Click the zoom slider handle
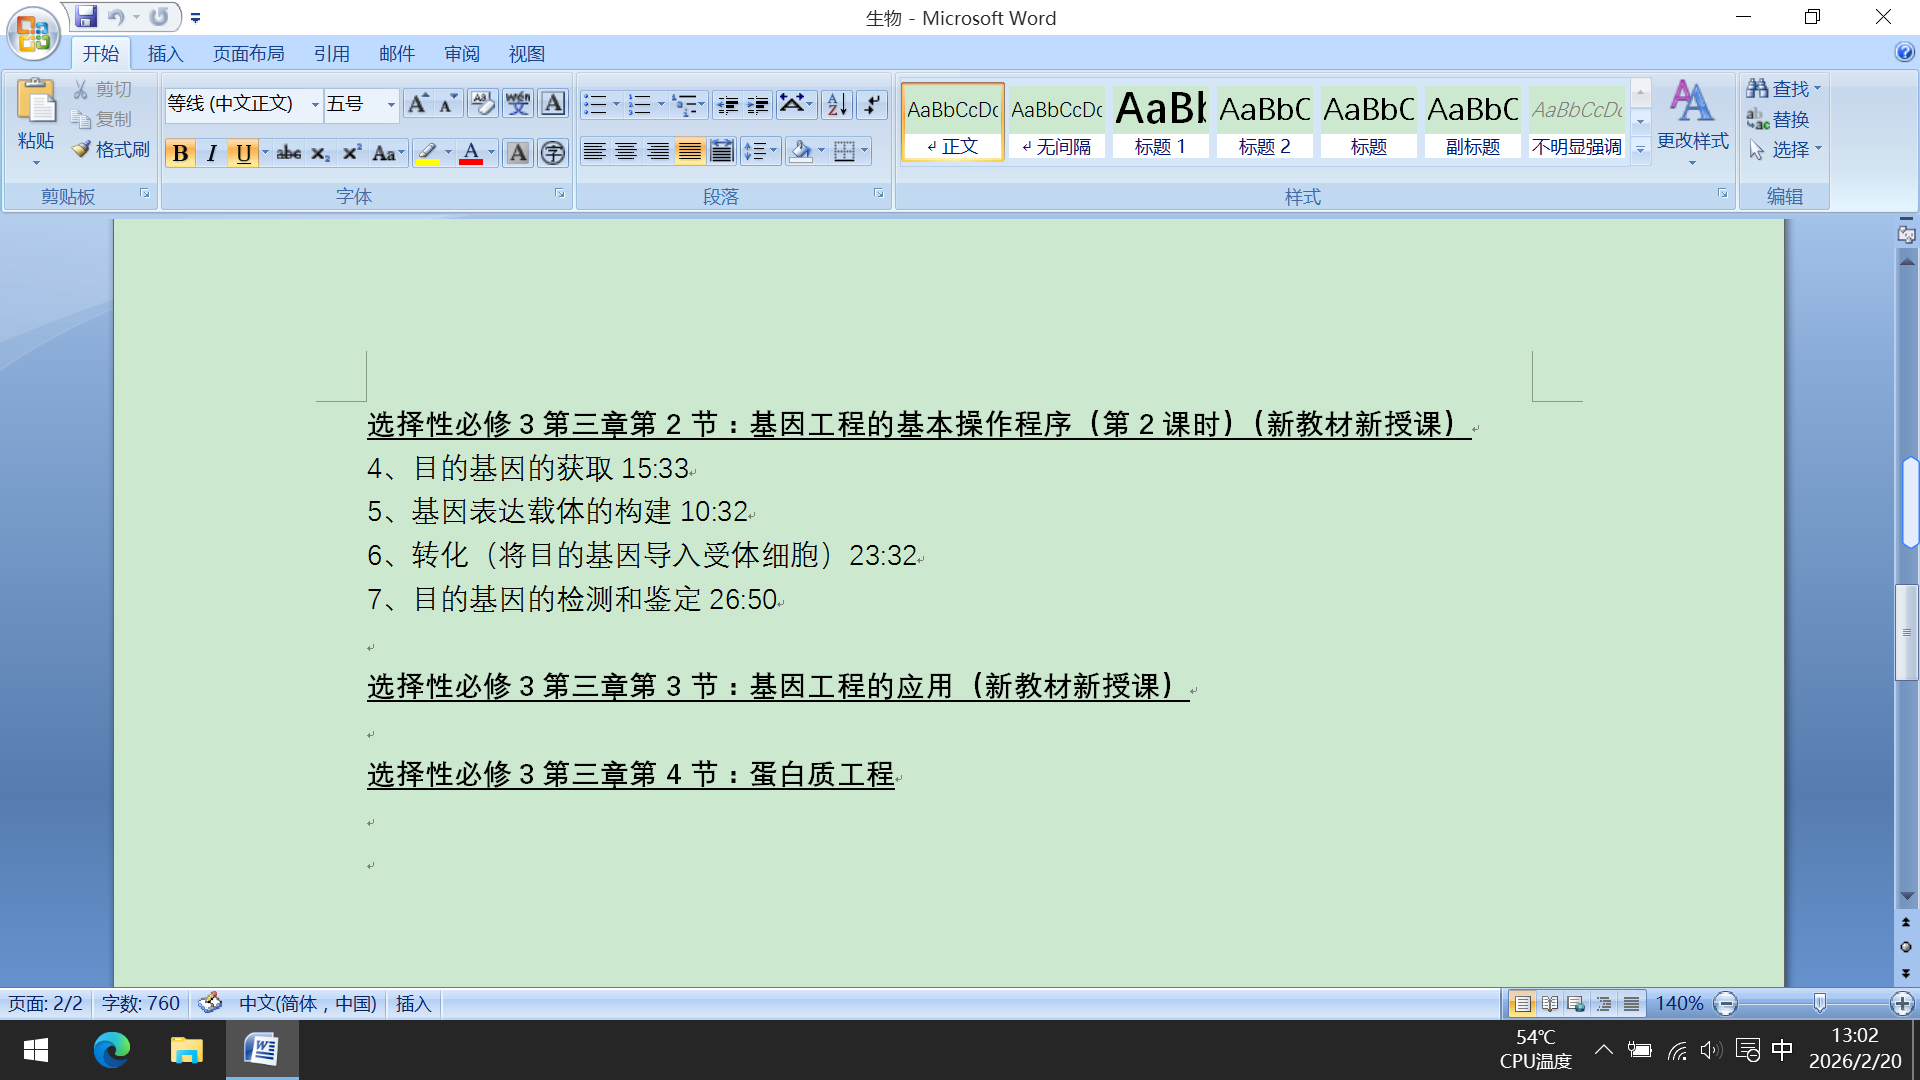Screen dimensions: 1920x1080 1819,1003
